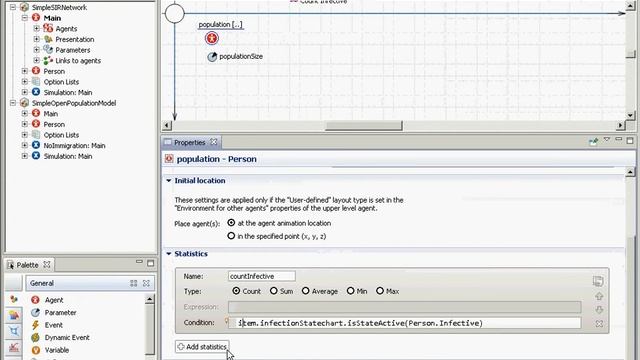The width and height of the screenshot is (640, 360).
Task: Click the SimpleSIRNetwork model icon
Action: 24,7
